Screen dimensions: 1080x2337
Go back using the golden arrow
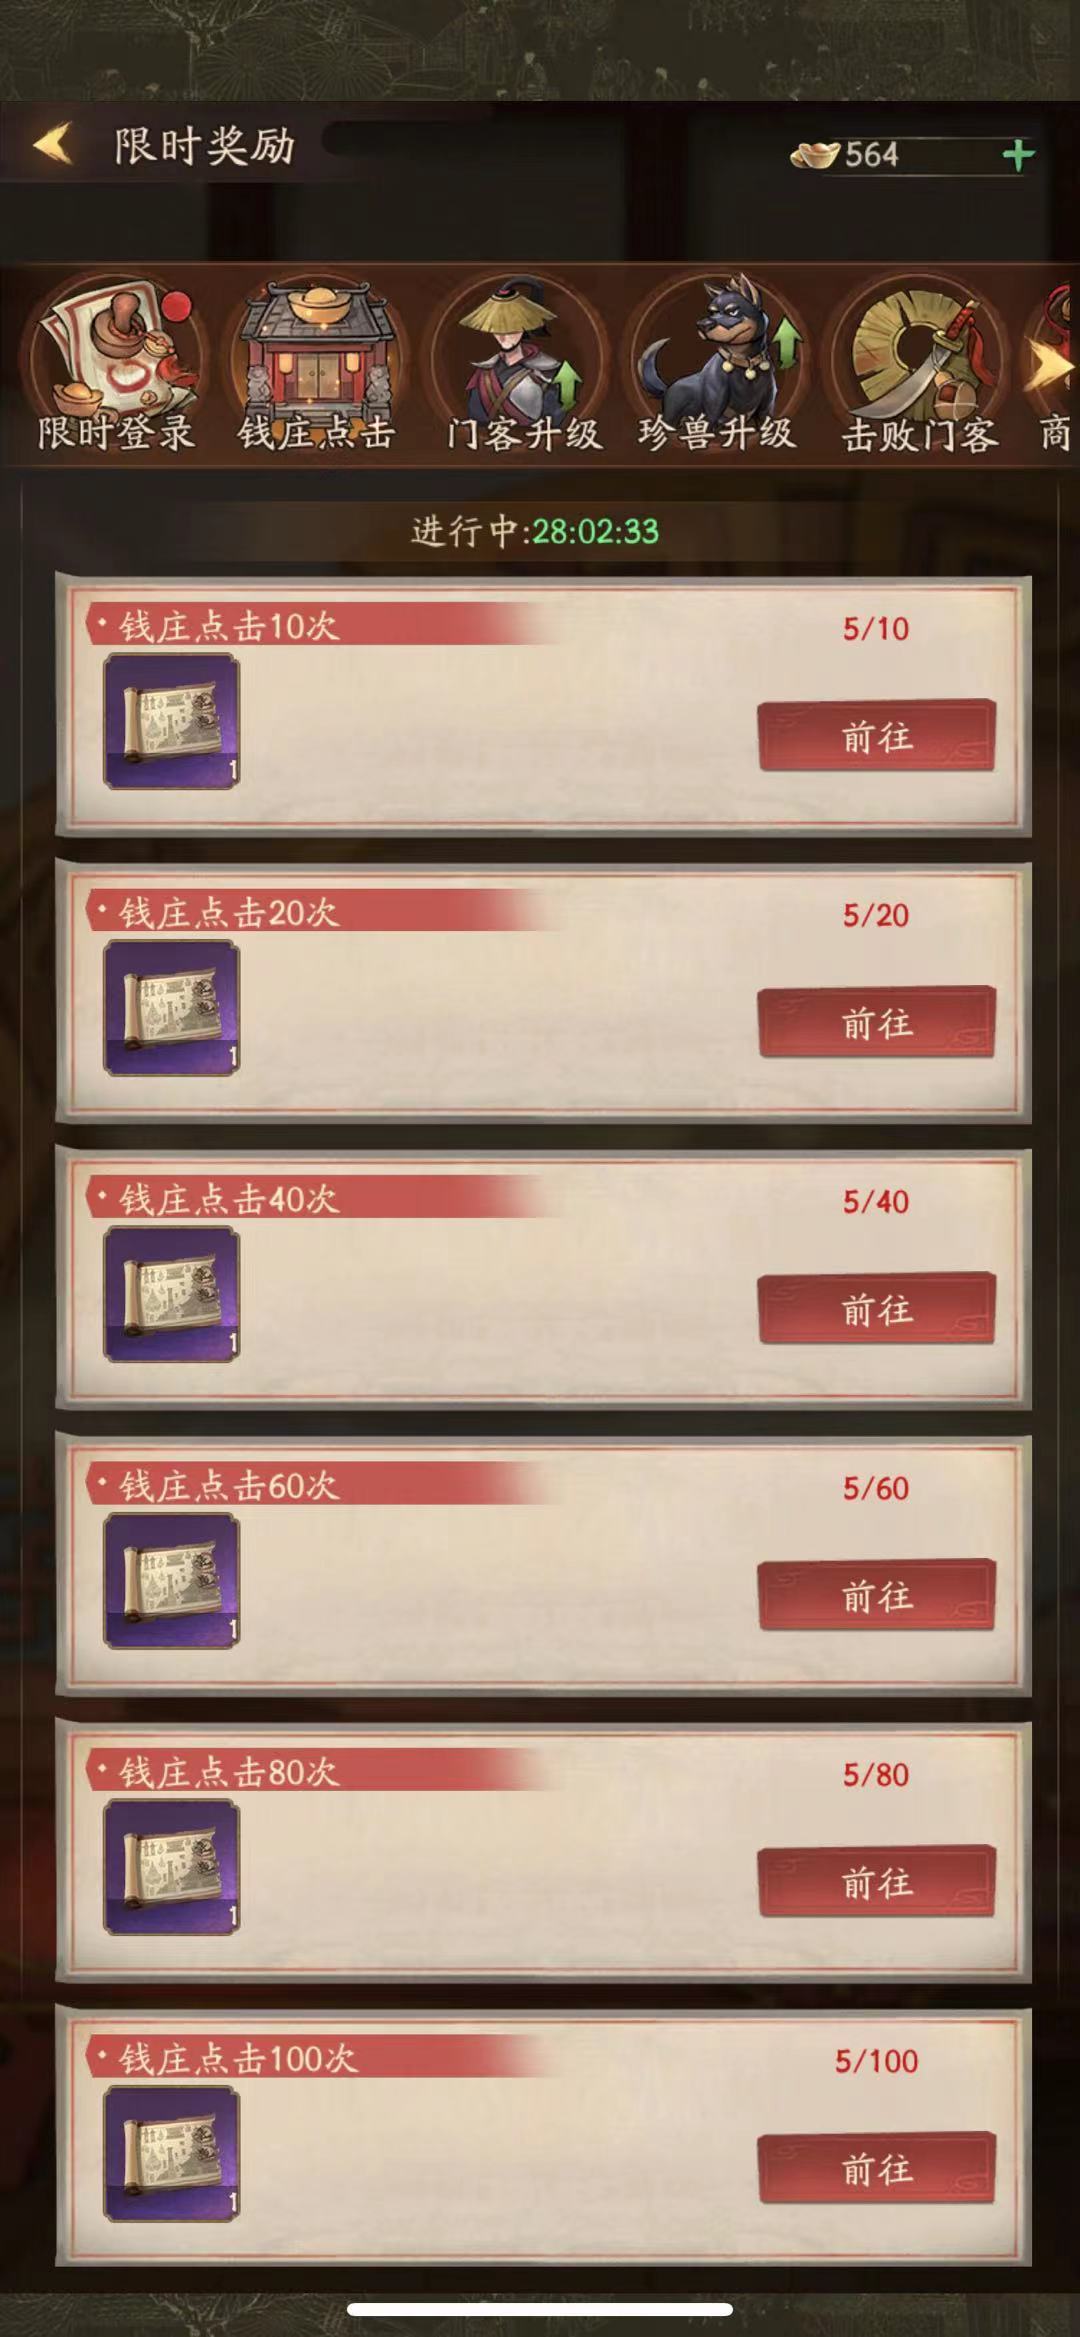coord(53,143)
